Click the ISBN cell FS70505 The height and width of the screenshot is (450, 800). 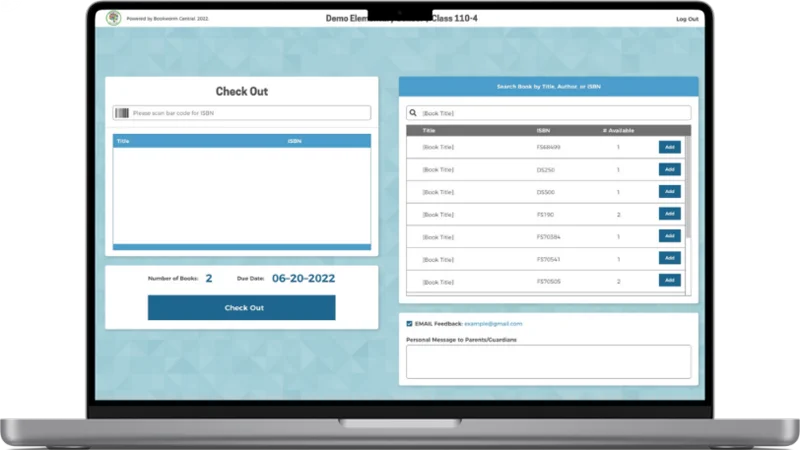point(548,282)
